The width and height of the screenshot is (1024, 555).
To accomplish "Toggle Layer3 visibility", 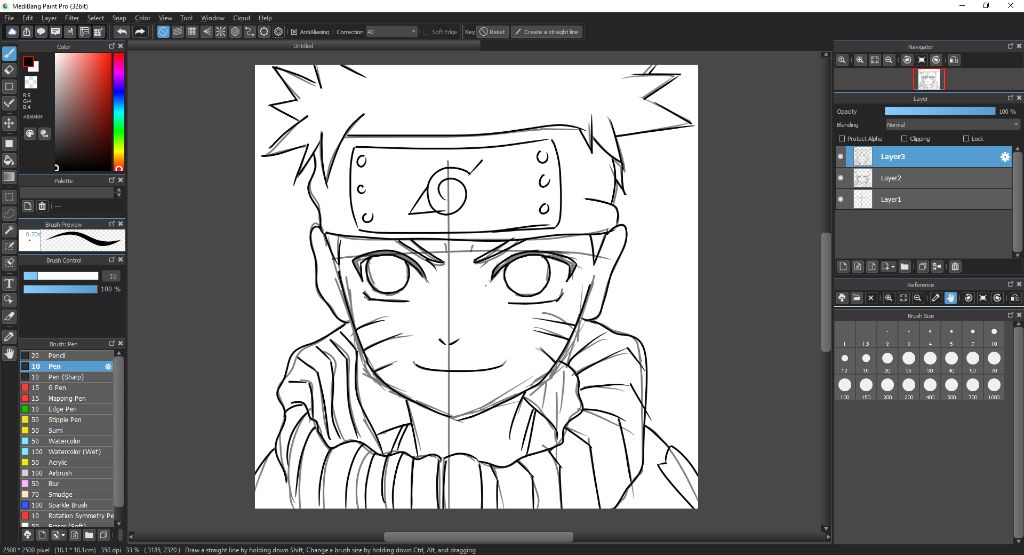I will 840,157.
